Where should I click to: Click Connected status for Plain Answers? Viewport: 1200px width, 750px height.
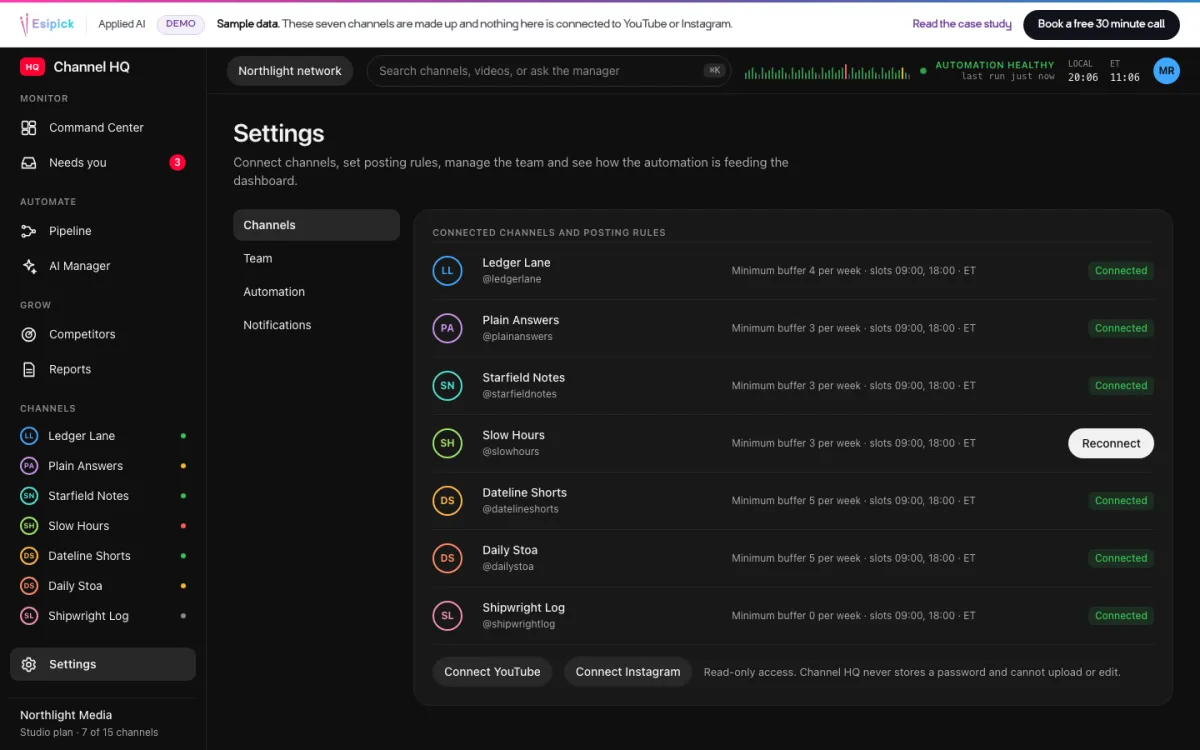(1121, 328)
